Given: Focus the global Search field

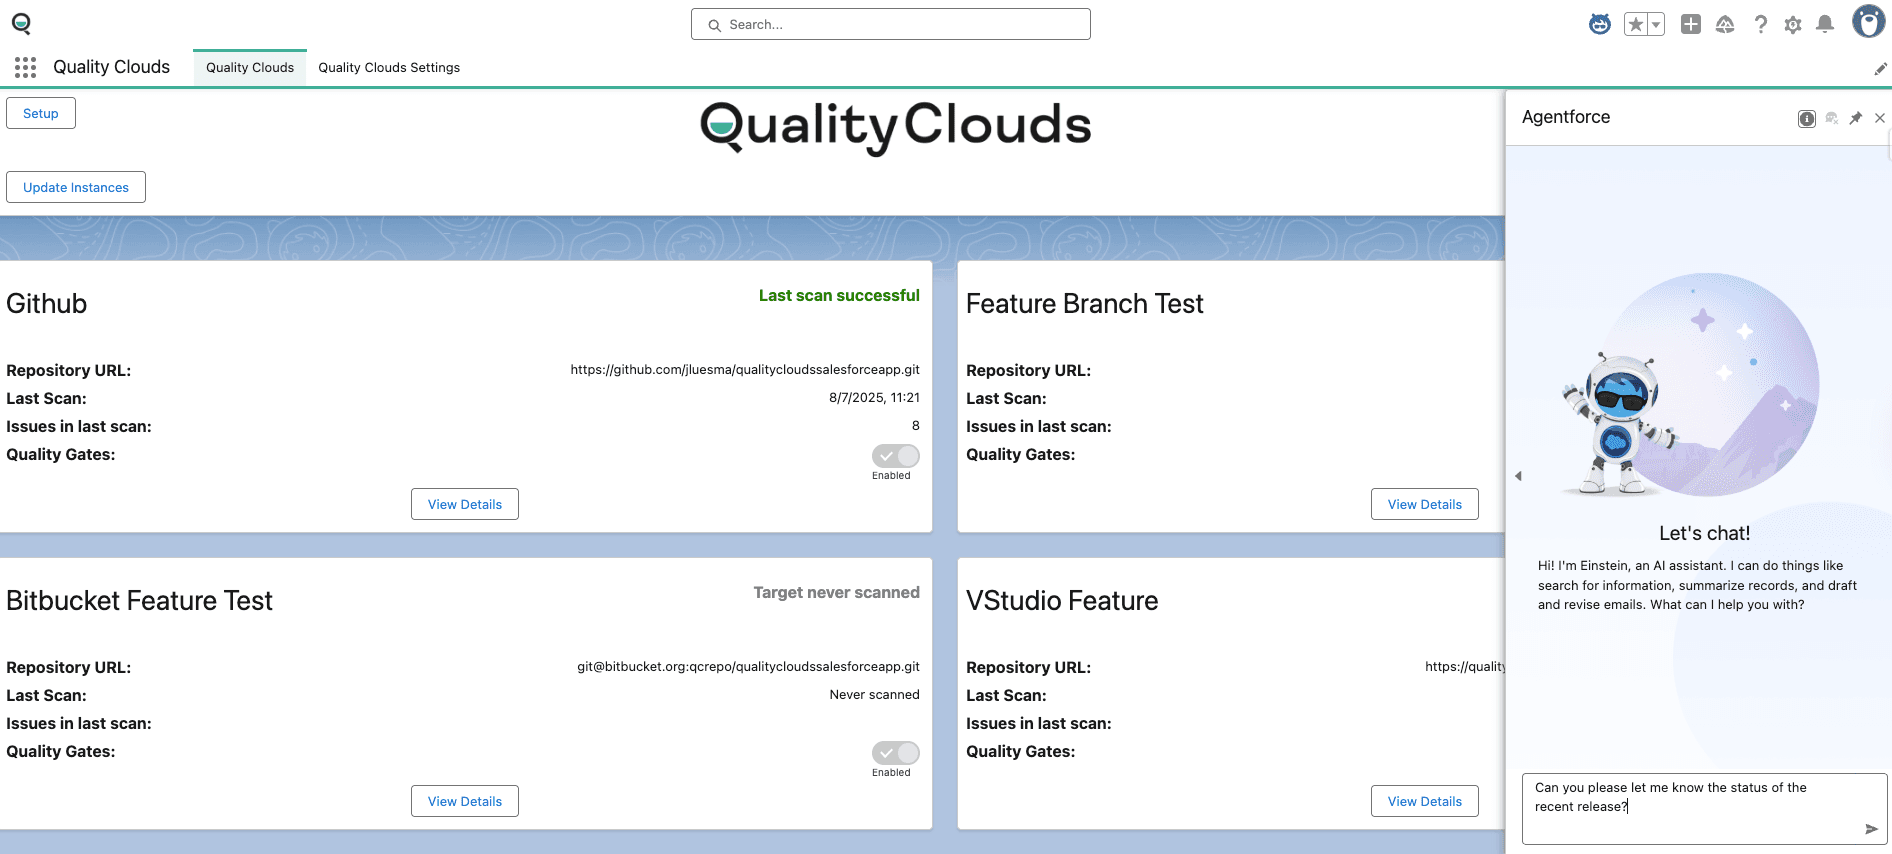Looking at the screenshot, I should tap(891, 24).
